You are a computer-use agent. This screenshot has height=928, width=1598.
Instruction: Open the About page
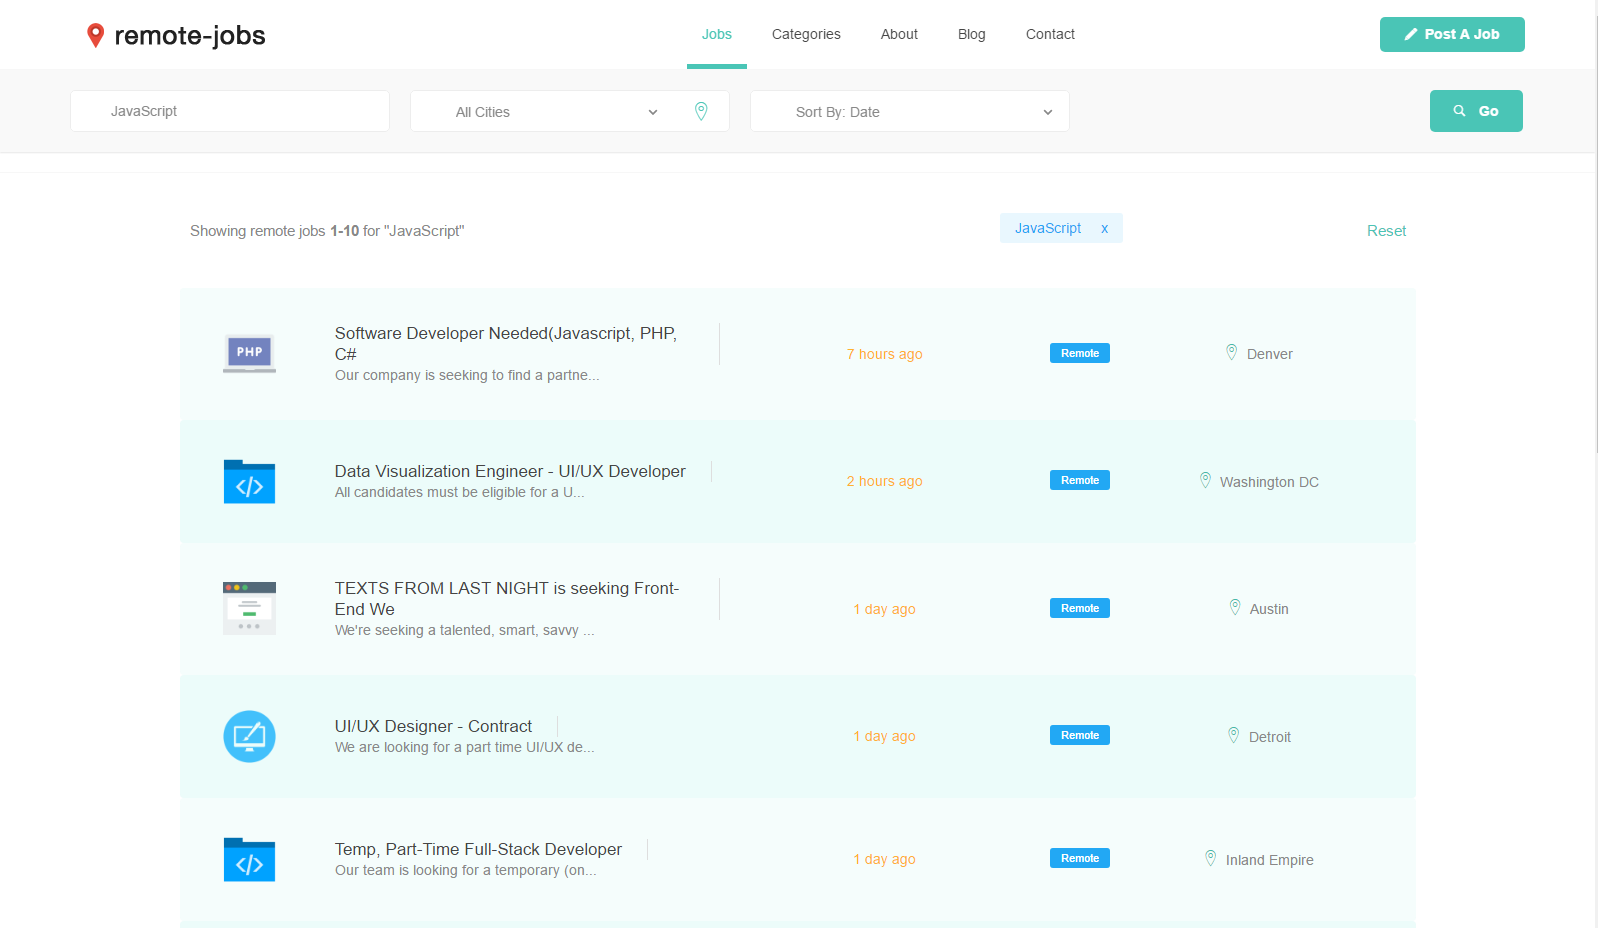(x=899, y=34)
